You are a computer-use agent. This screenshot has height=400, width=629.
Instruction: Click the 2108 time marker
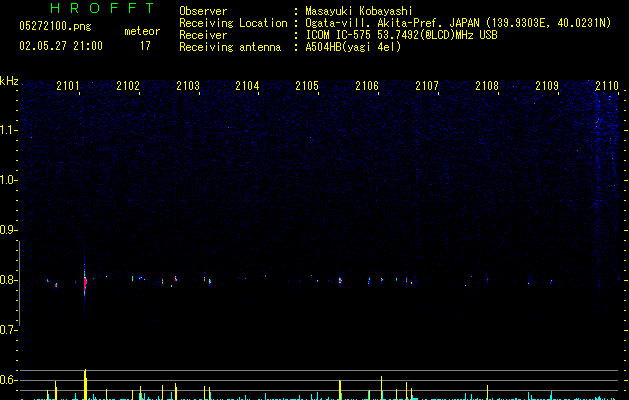coord(487,86)
